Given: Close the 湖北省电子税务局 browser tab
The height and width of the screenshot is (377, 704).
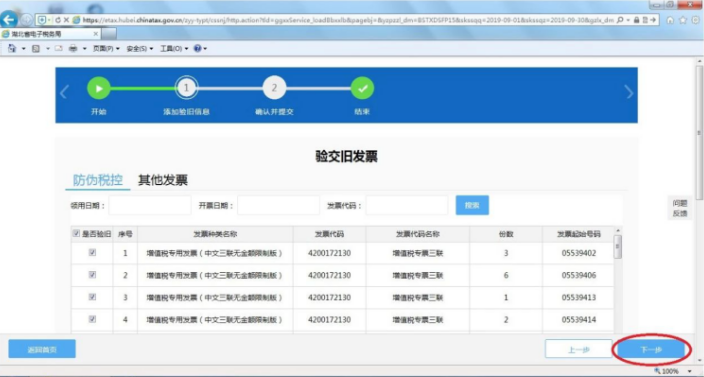Looking at the screenshot, I should coord(96,34).
